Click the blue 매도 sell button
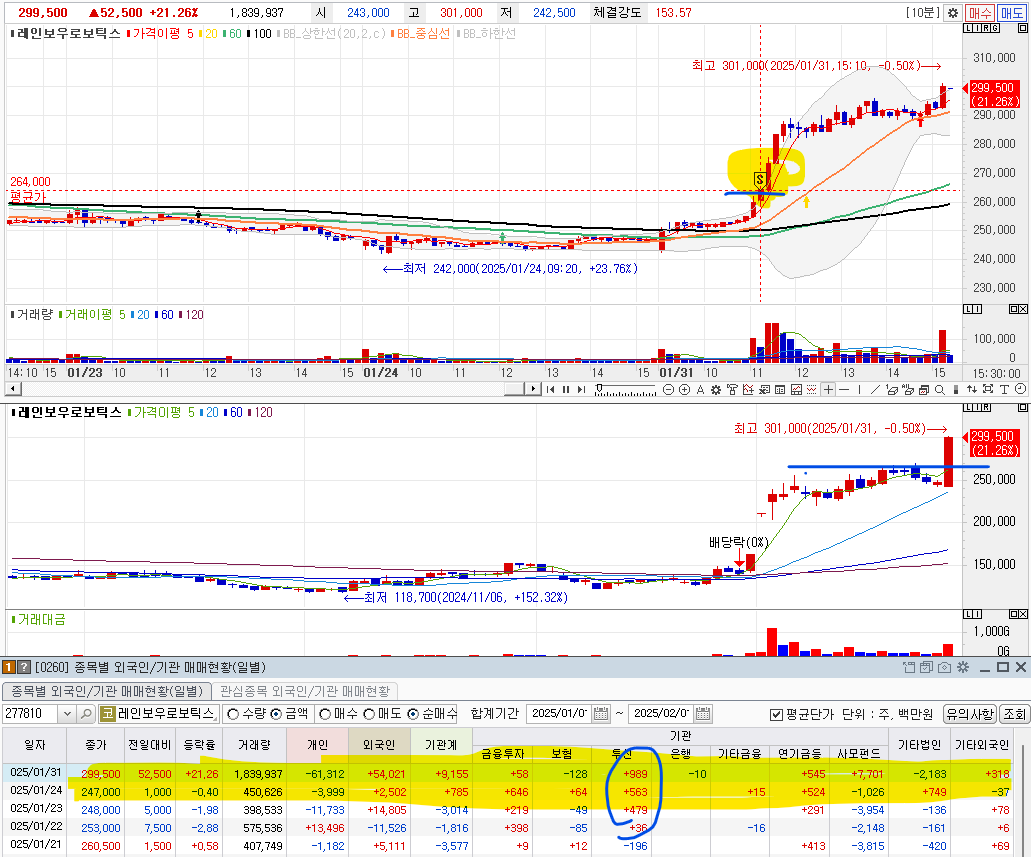Image resolution: width=1031 pixels, height=857 pixels. point(1012,12)
